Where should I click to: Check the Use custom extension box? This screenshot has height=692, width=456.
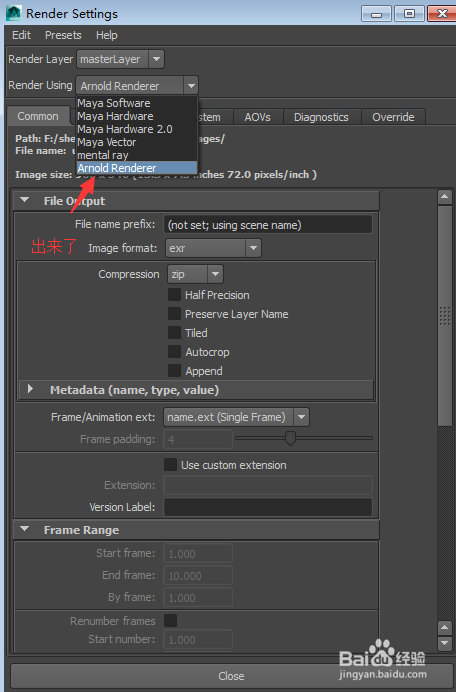click(170, 464)
